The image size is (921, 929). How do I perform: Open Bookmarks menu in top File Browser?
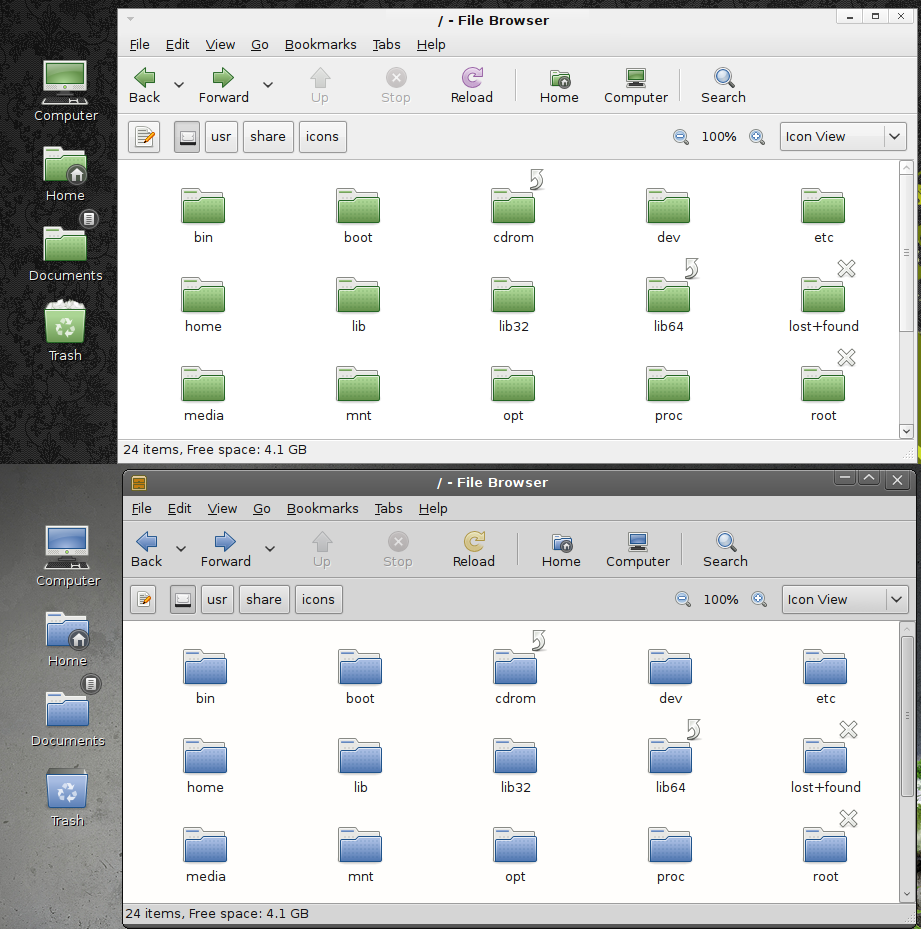tap(321, 44)
